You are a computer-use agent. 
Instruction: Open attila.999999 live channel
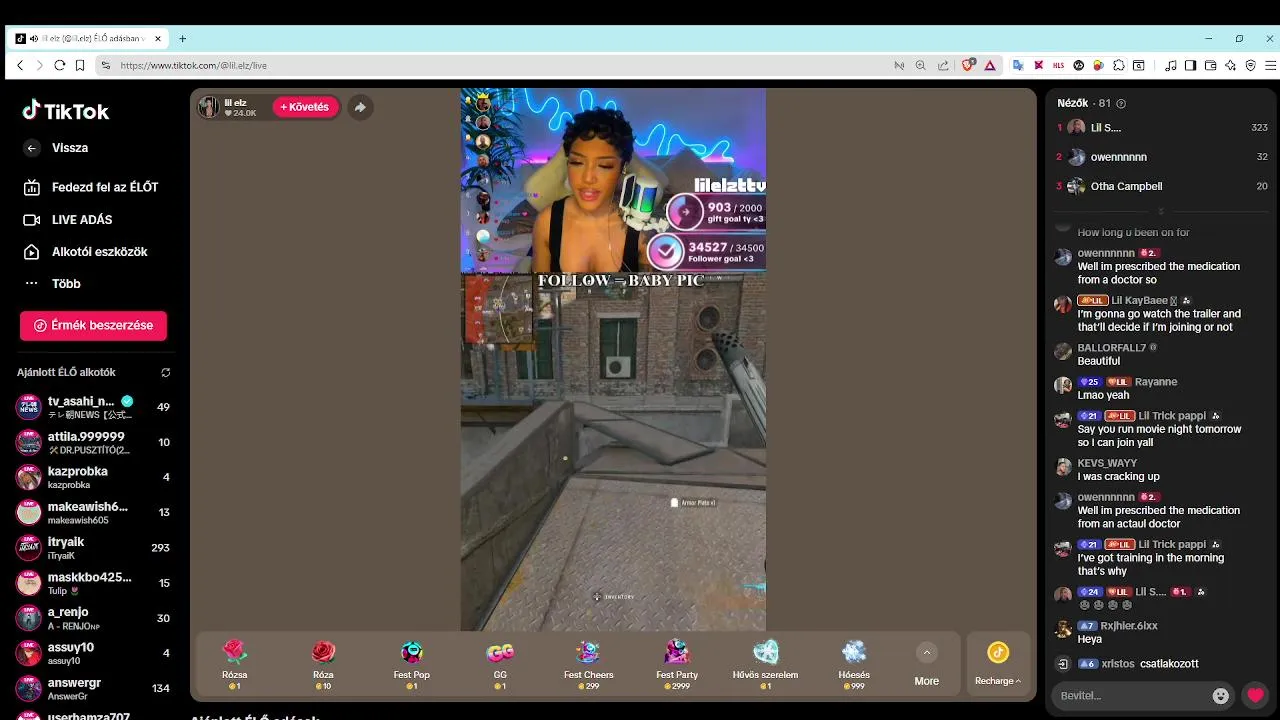(93, 442)
